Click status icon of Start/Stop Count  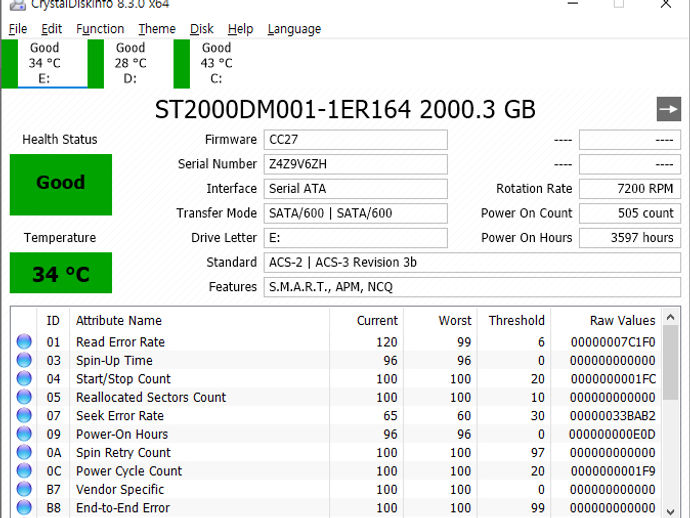[24, 378]
